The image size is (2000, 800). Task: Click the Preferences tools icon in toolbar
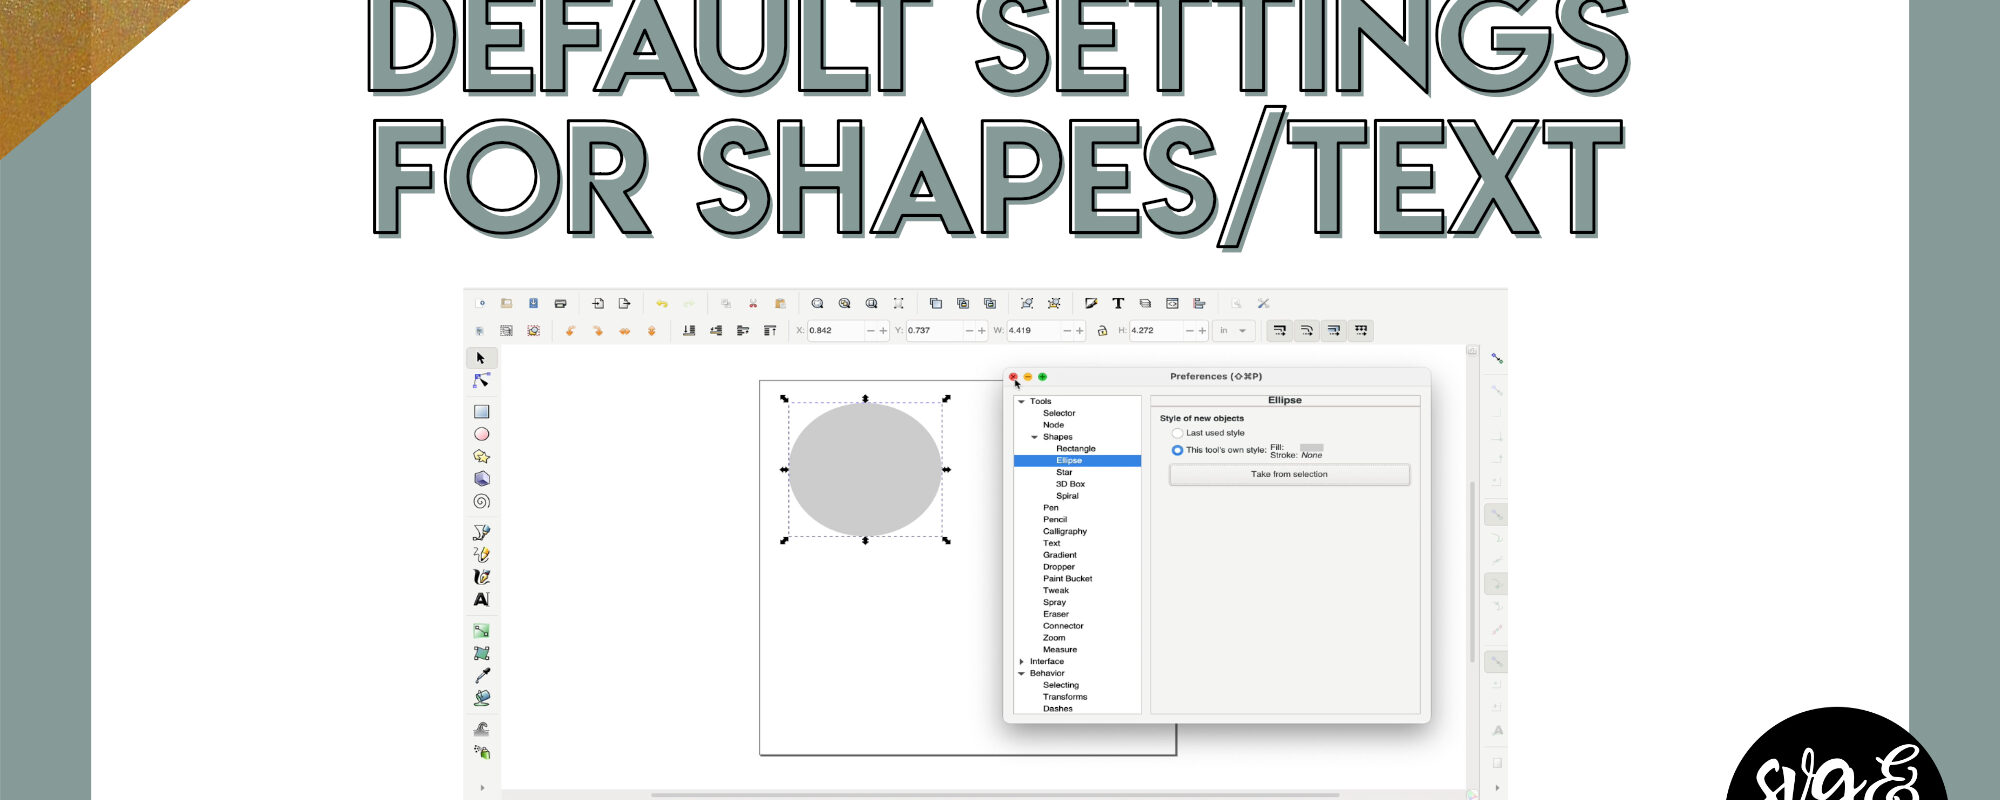point(1263,303)
